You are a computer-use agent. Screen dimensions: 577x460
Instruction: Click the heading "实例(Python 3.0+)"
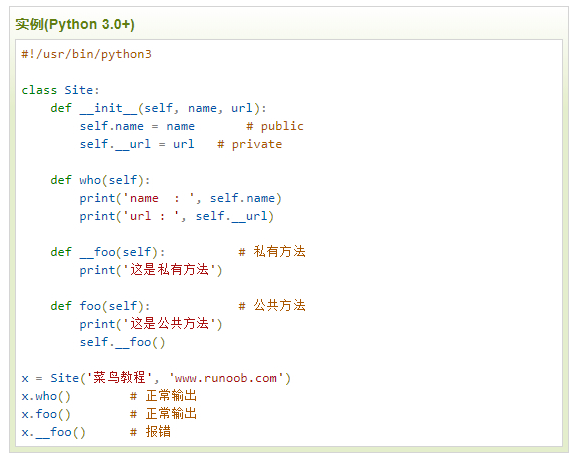pyautogui.click(x=75, y=24)
